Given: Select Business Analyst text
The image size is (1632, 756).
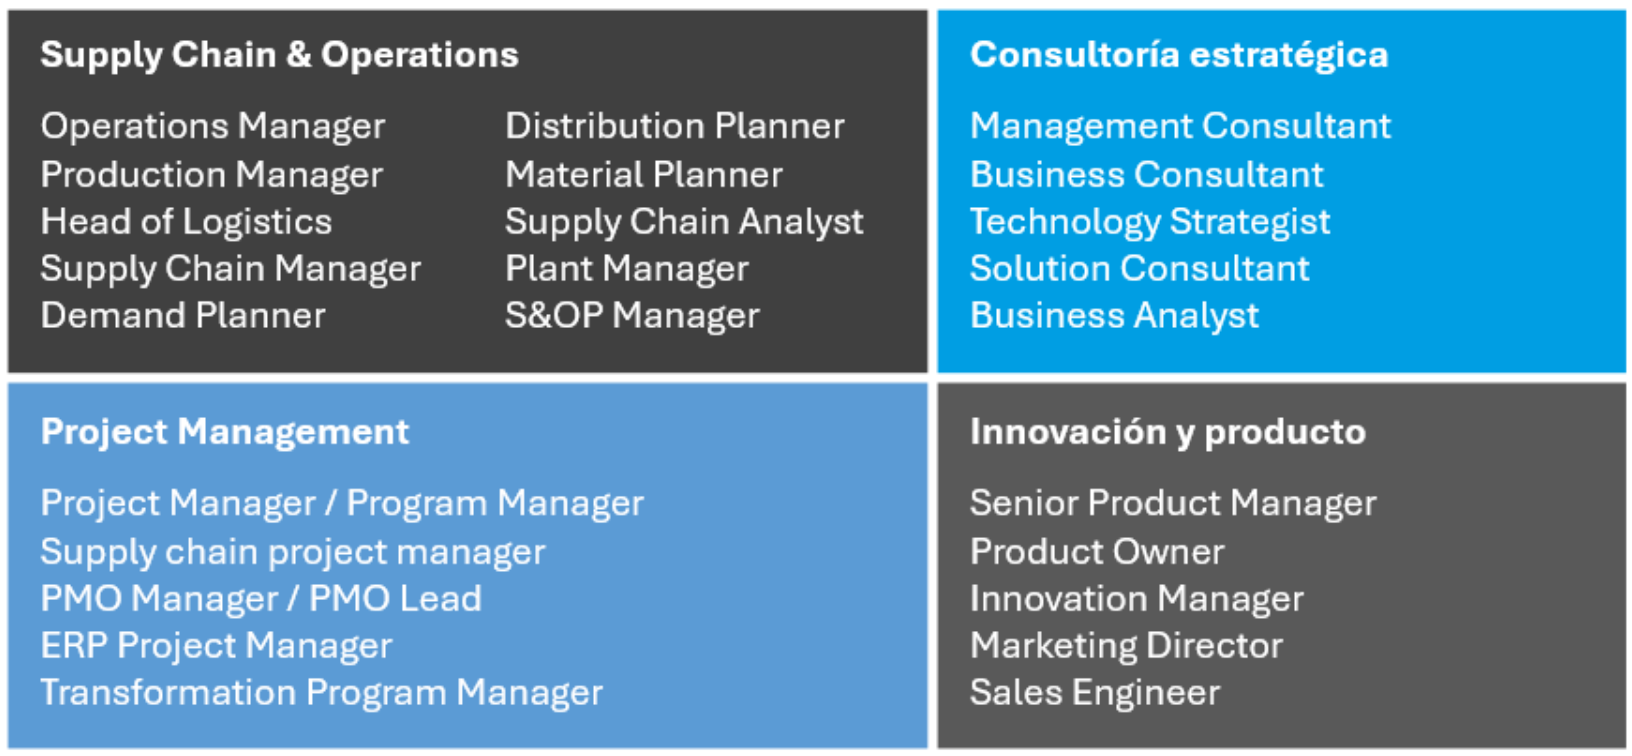Looking at the screenshot, I should click(1114, 316).
